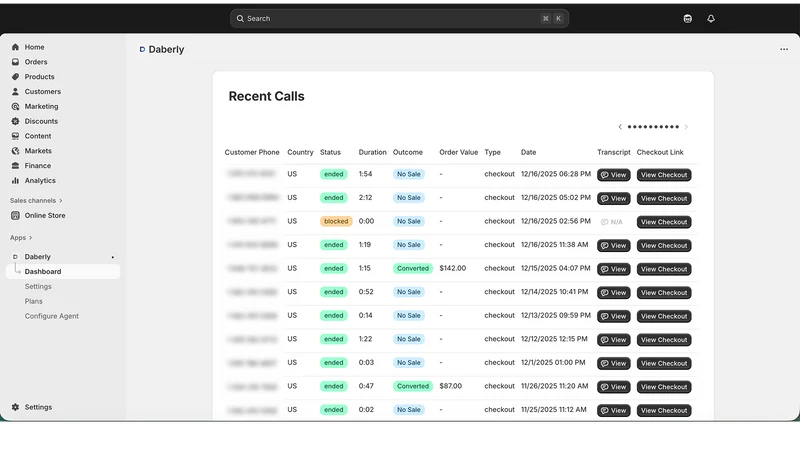Open Daberly Settings sub-item

coord(38,286)
